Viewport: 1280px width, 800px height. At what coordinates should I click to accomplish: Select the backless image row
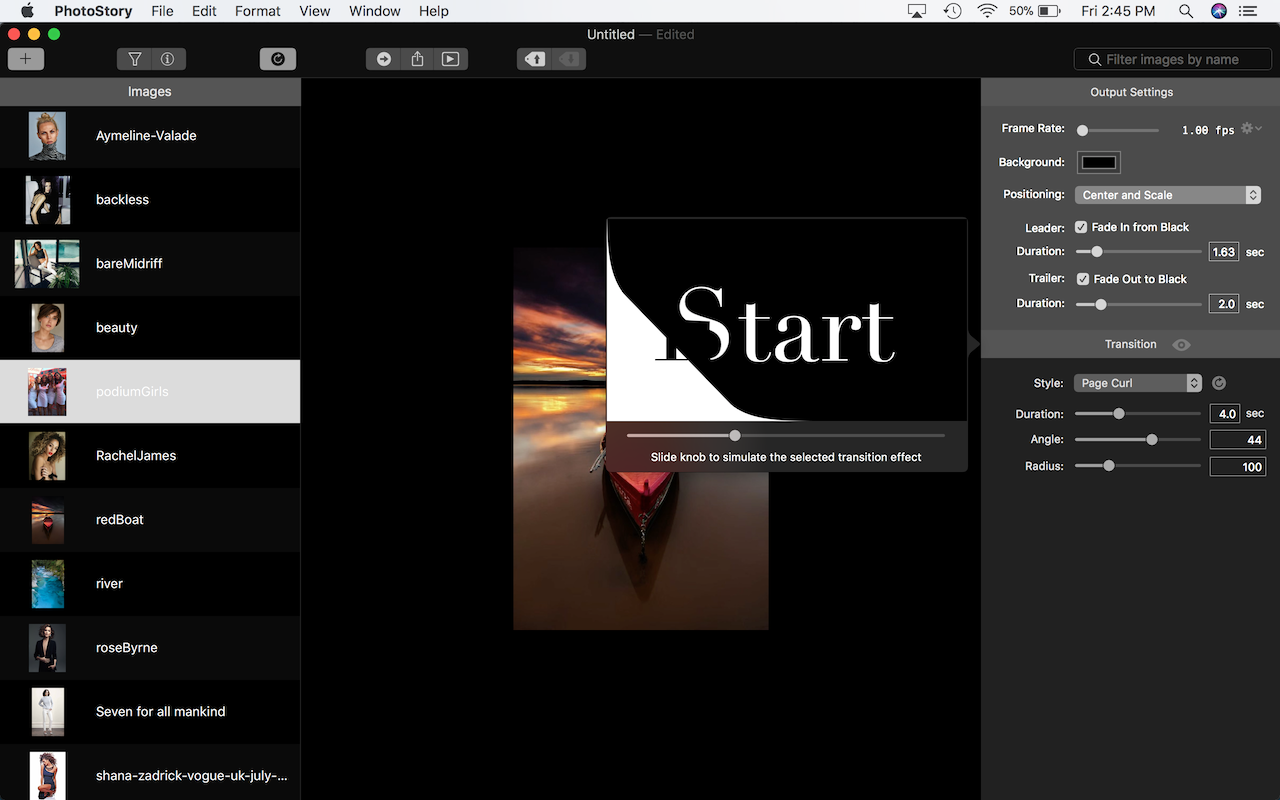coord(150,200)
